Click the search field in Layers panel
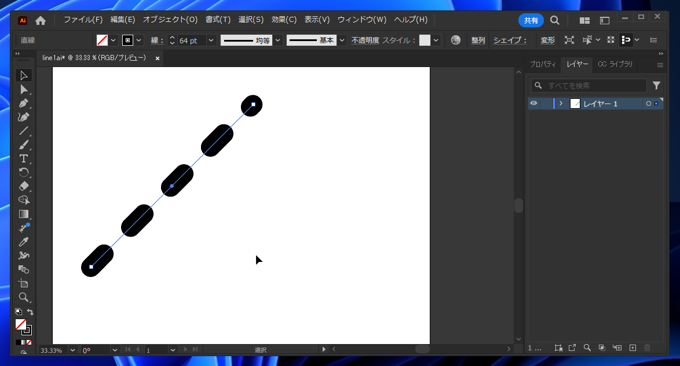680x366 pixels. tap(589, 85)
